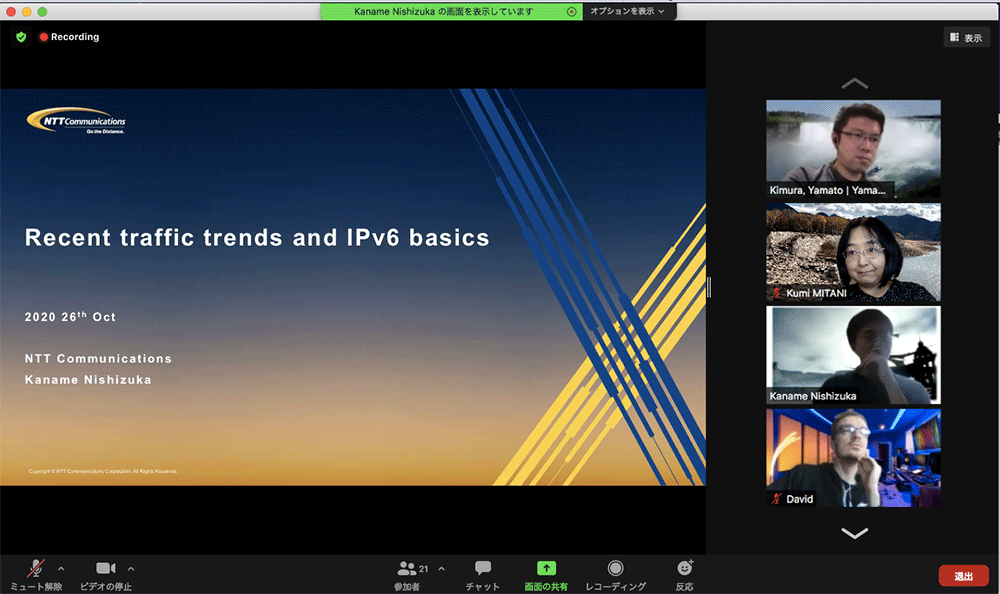Click the green shield encryption icon
This screenshot has height=594, width=1000.
pos(21,37)
